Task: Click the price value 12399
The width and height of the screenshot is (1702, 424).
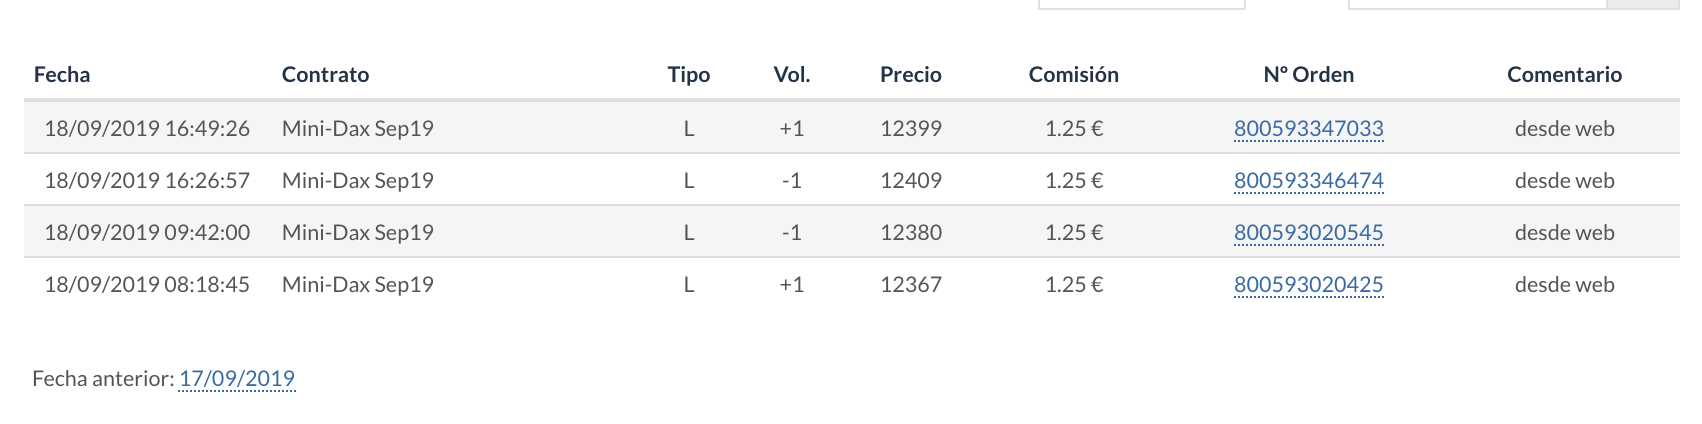Action: point(910,128)
